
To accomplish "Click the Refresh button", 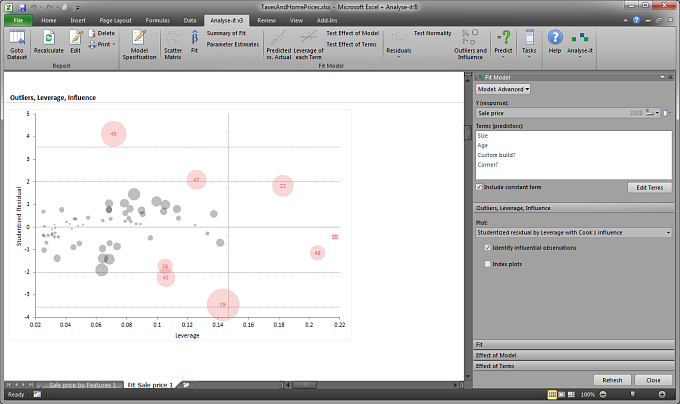I will pos(612,380).
